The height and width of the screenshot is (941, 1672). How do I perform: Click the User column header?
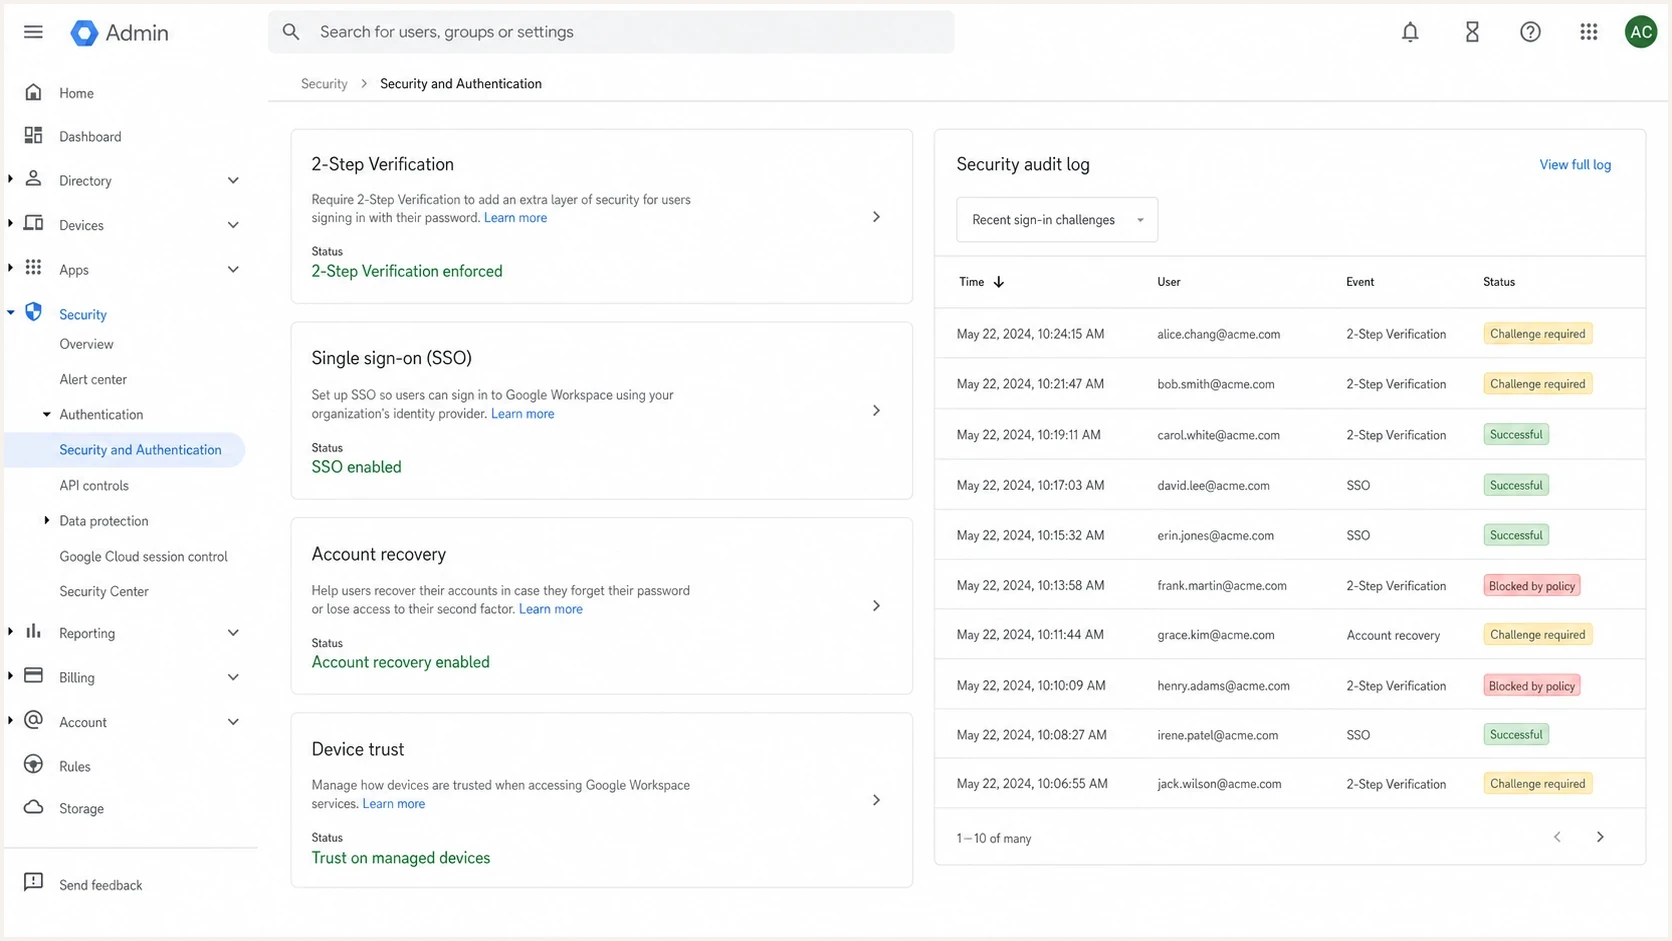click(1169, 282)
